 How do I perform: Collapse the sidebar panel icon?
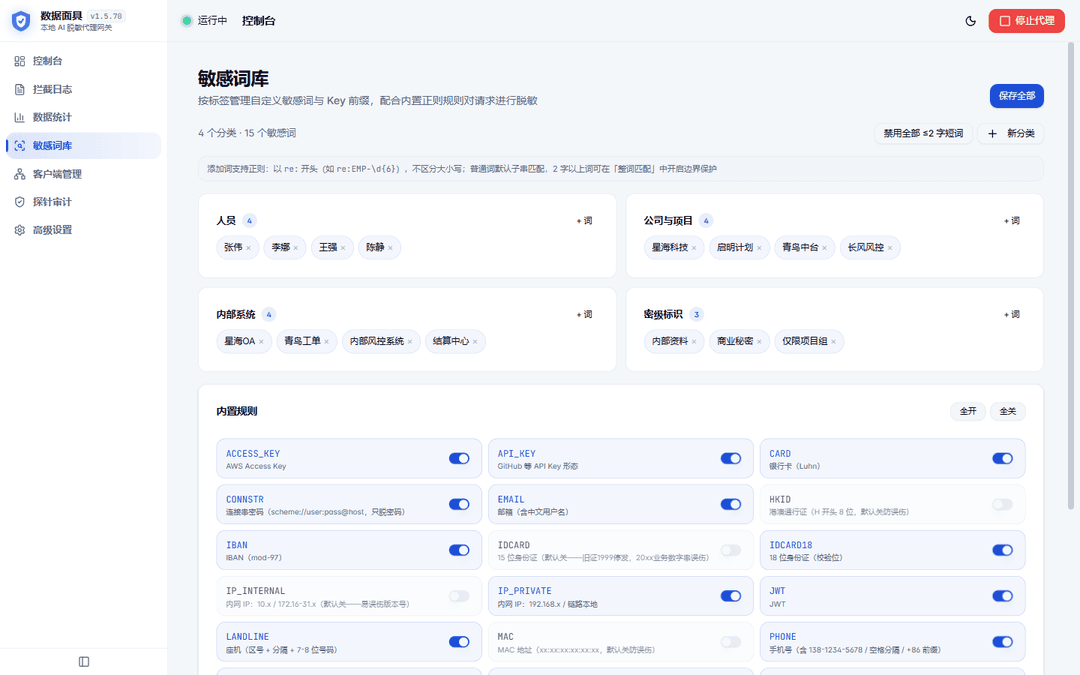point(84,662)
